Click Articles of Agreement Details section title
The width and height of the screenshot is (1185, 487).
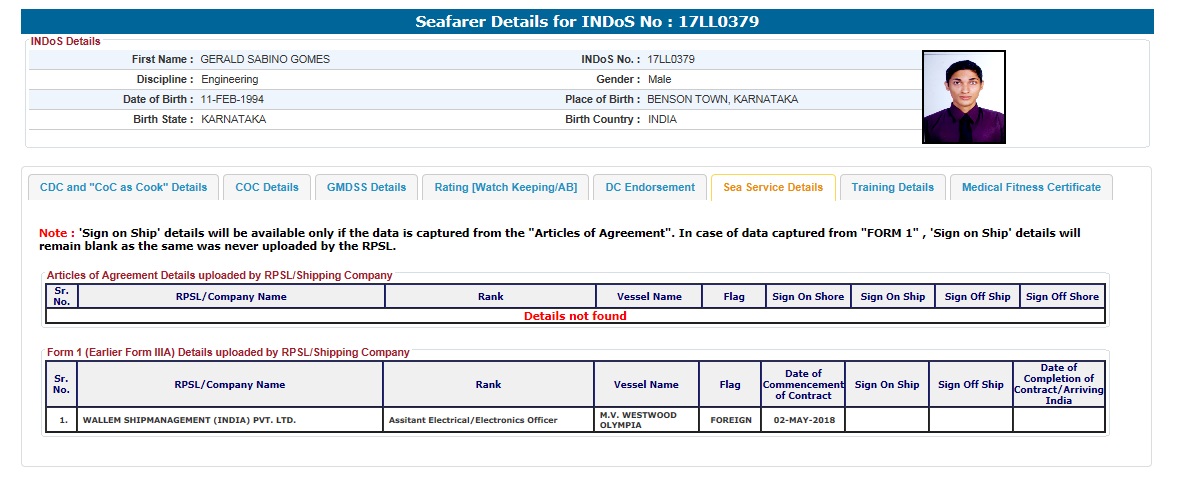click(x=220, y=276)
